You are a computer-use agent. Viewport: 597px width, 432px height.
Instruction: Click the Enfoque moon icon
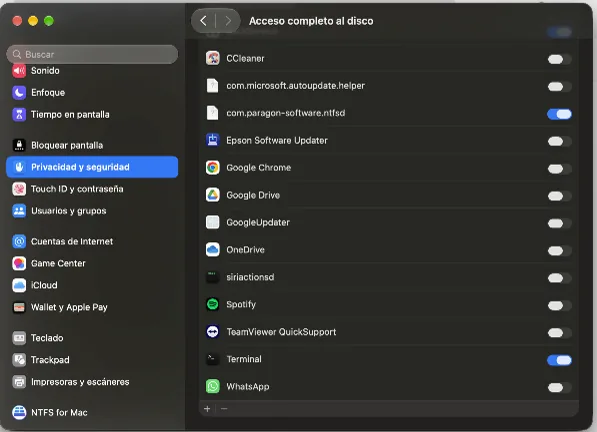click(19, 92)
